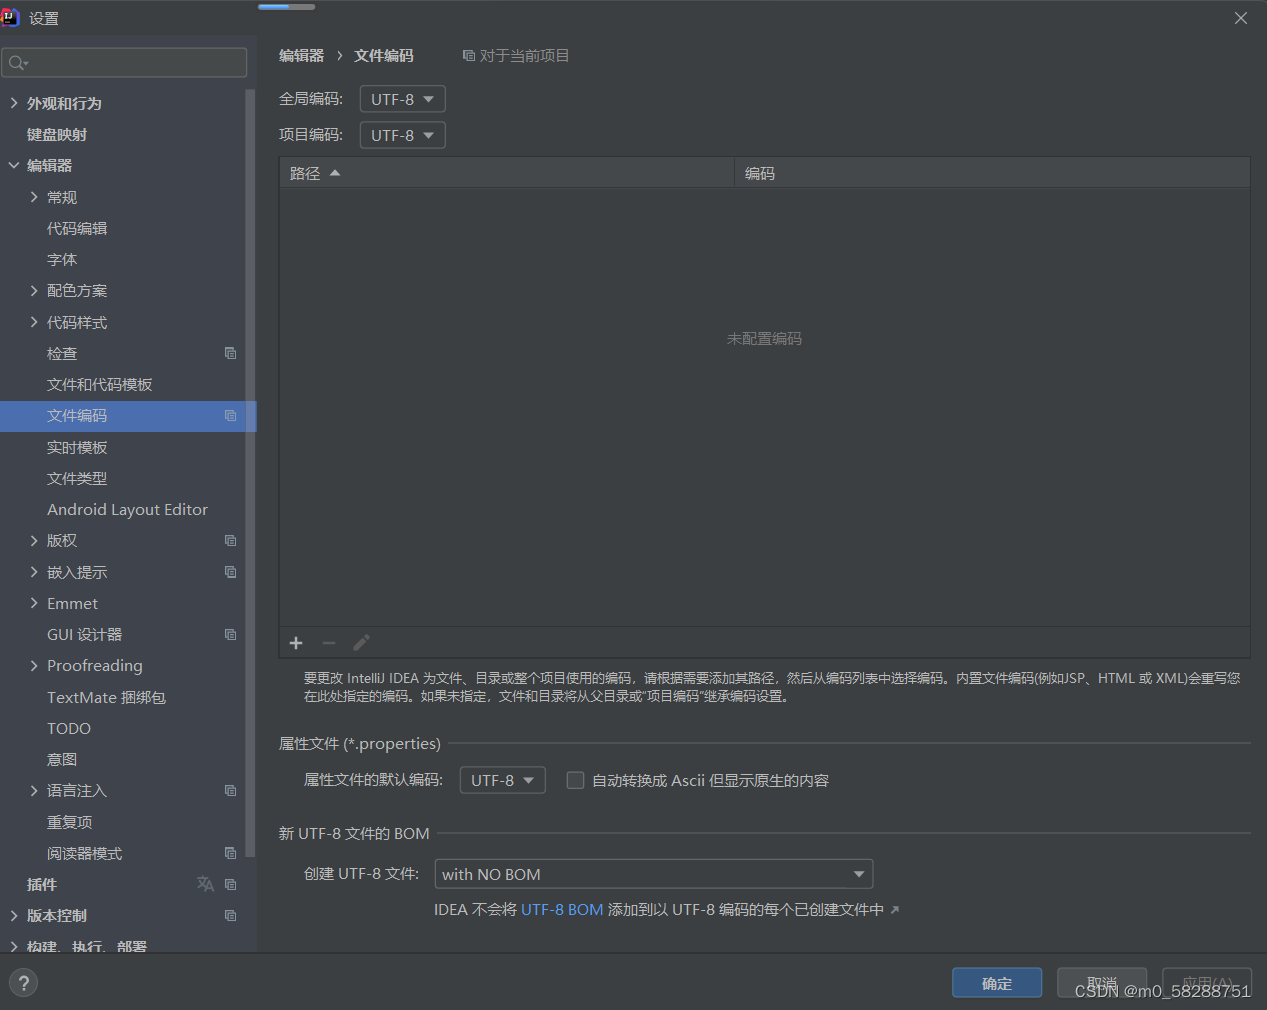Click the 确定 button
Viewport: 1267px width, 1010px height.
tap(996, 983)
